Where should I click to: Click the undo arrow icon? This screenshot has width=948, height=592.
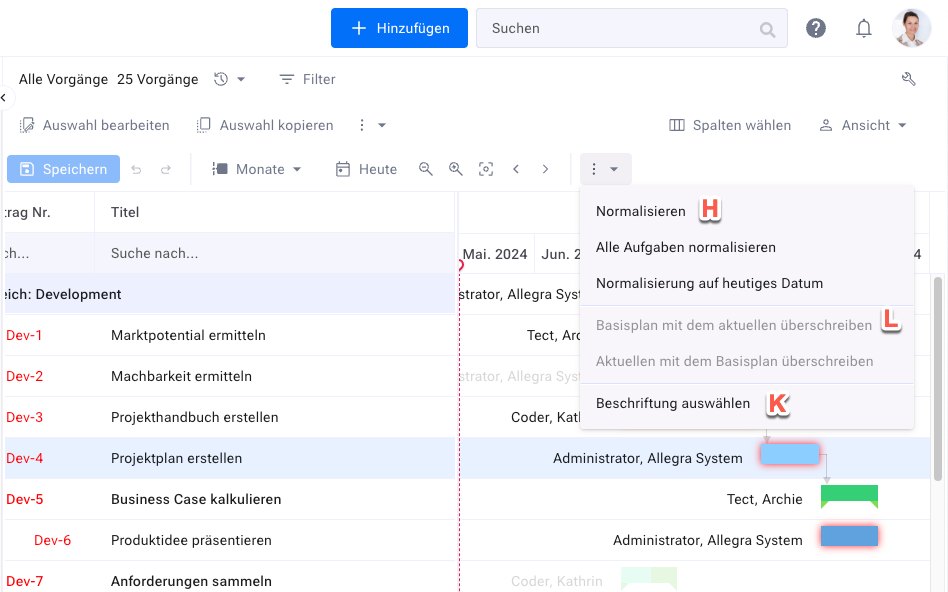click(137, 169)
